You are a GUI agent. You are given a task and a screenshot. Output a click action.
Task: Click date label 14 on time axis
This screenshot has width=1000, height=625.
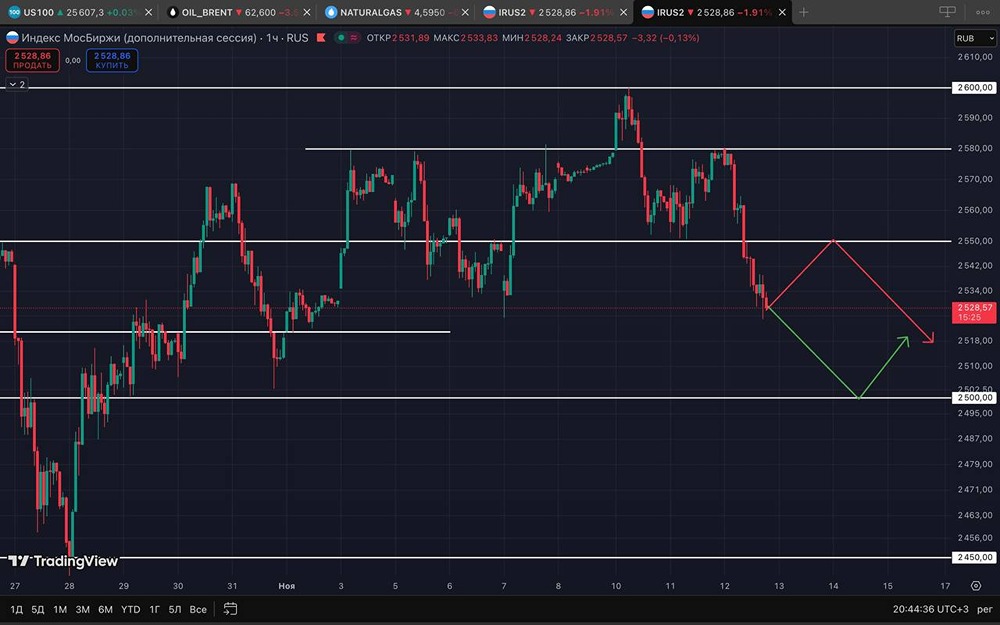tap(834, 585)
